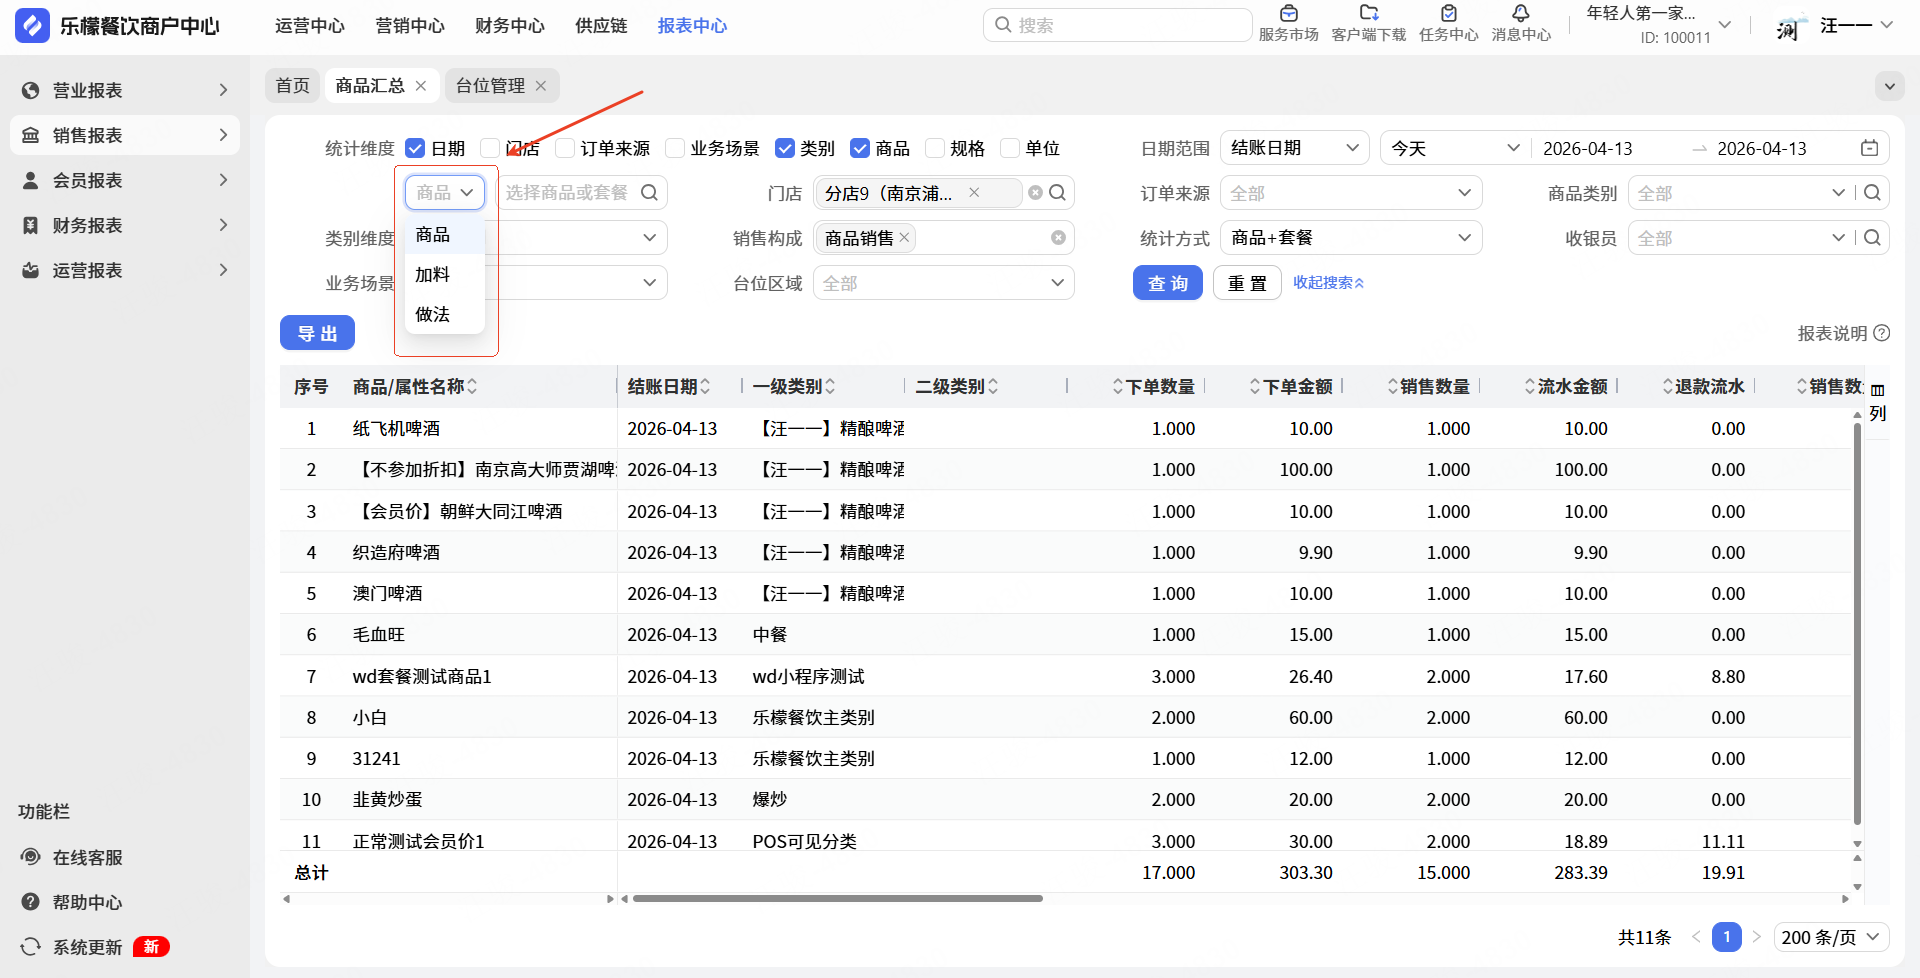Open 在线客服 online support in sidebar
Viewport: 1920px width, 978px height.
tap(87, 857)
